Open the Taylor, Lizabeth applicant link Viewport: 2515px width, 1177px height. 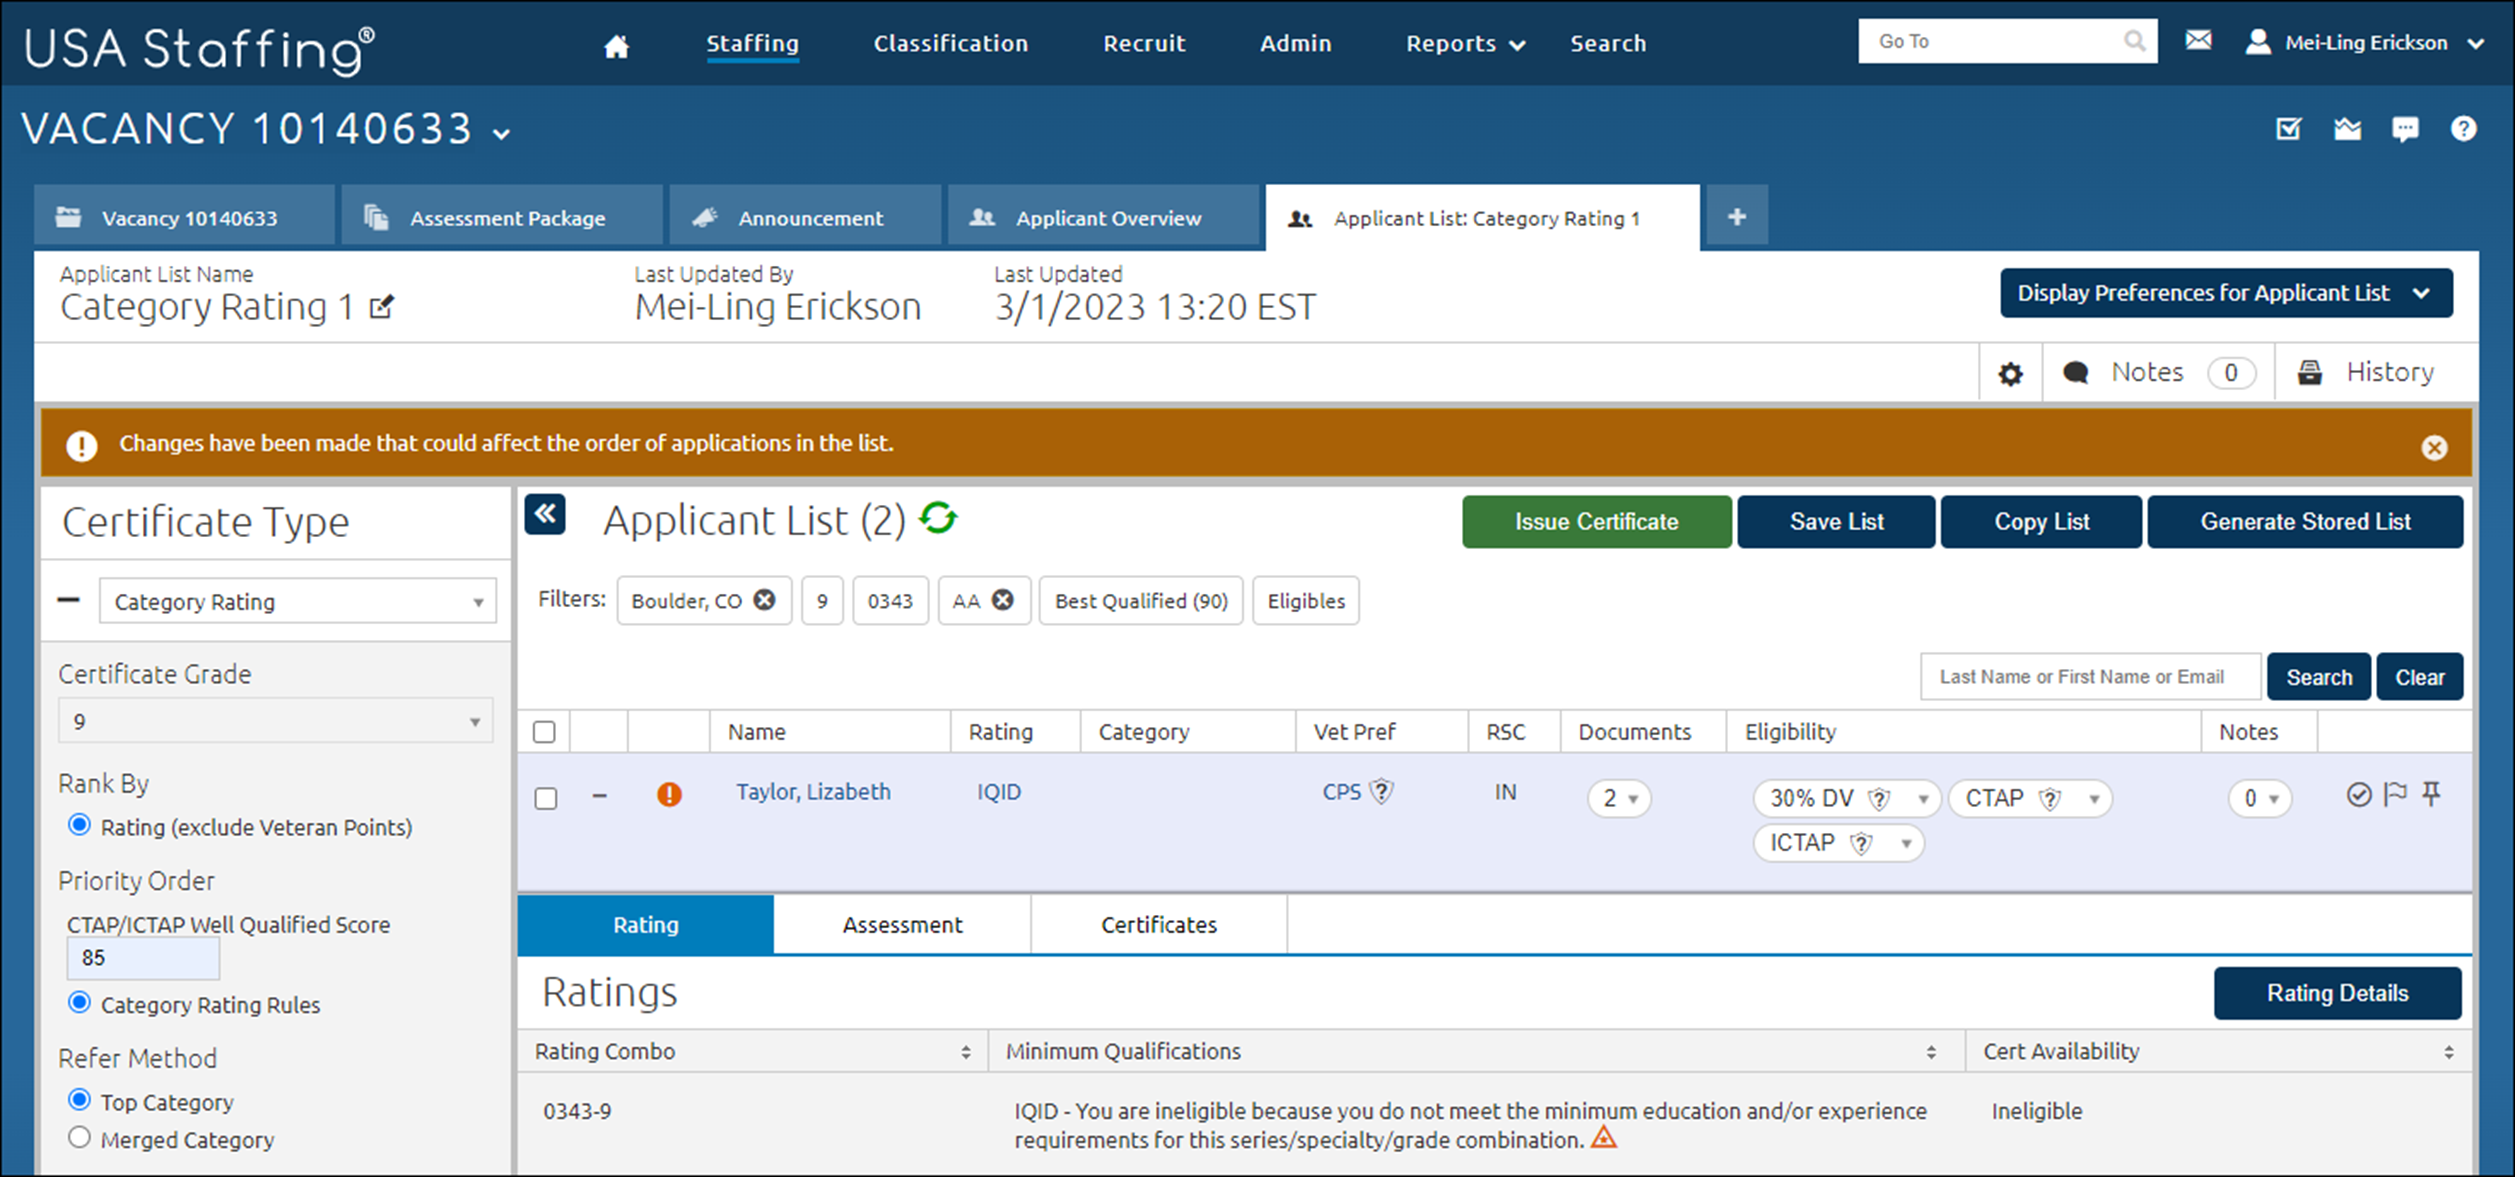pyautogui.click(x=813, y=792)
